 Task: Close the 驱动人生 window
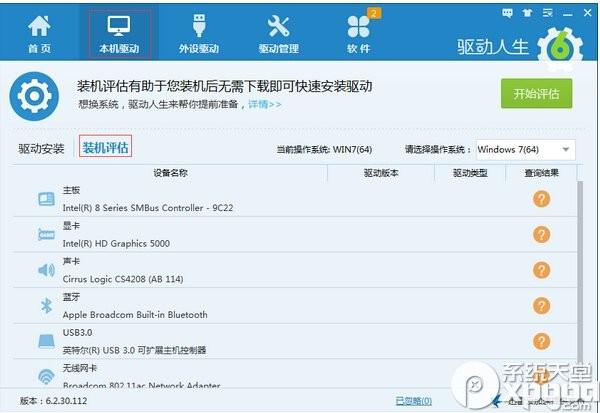click(588, 13)
